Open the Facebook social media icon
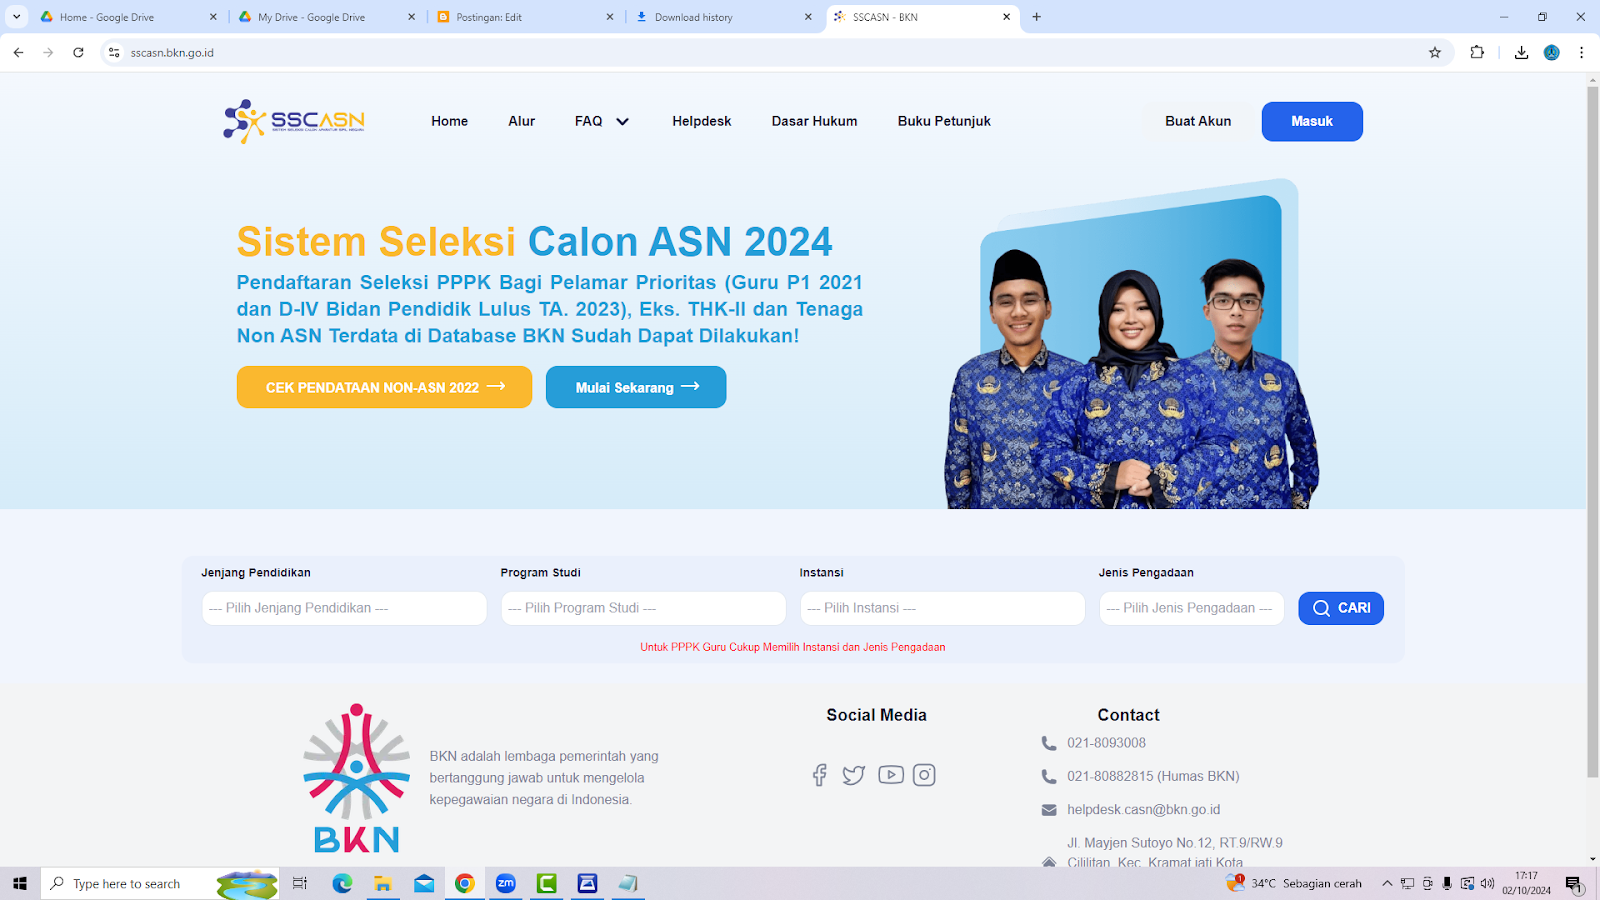 (819, 775)
